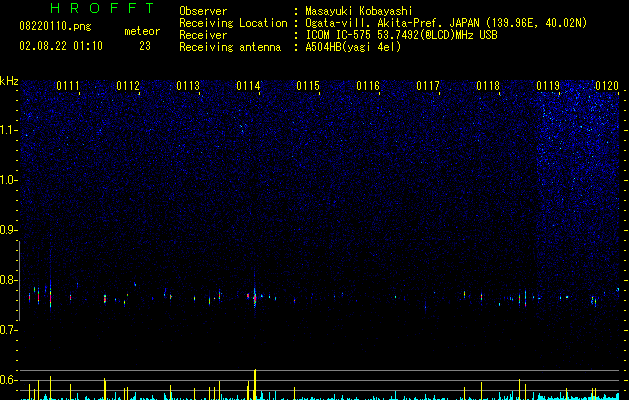Click the 1.1 kHz axis label

[x=8, y=130]
